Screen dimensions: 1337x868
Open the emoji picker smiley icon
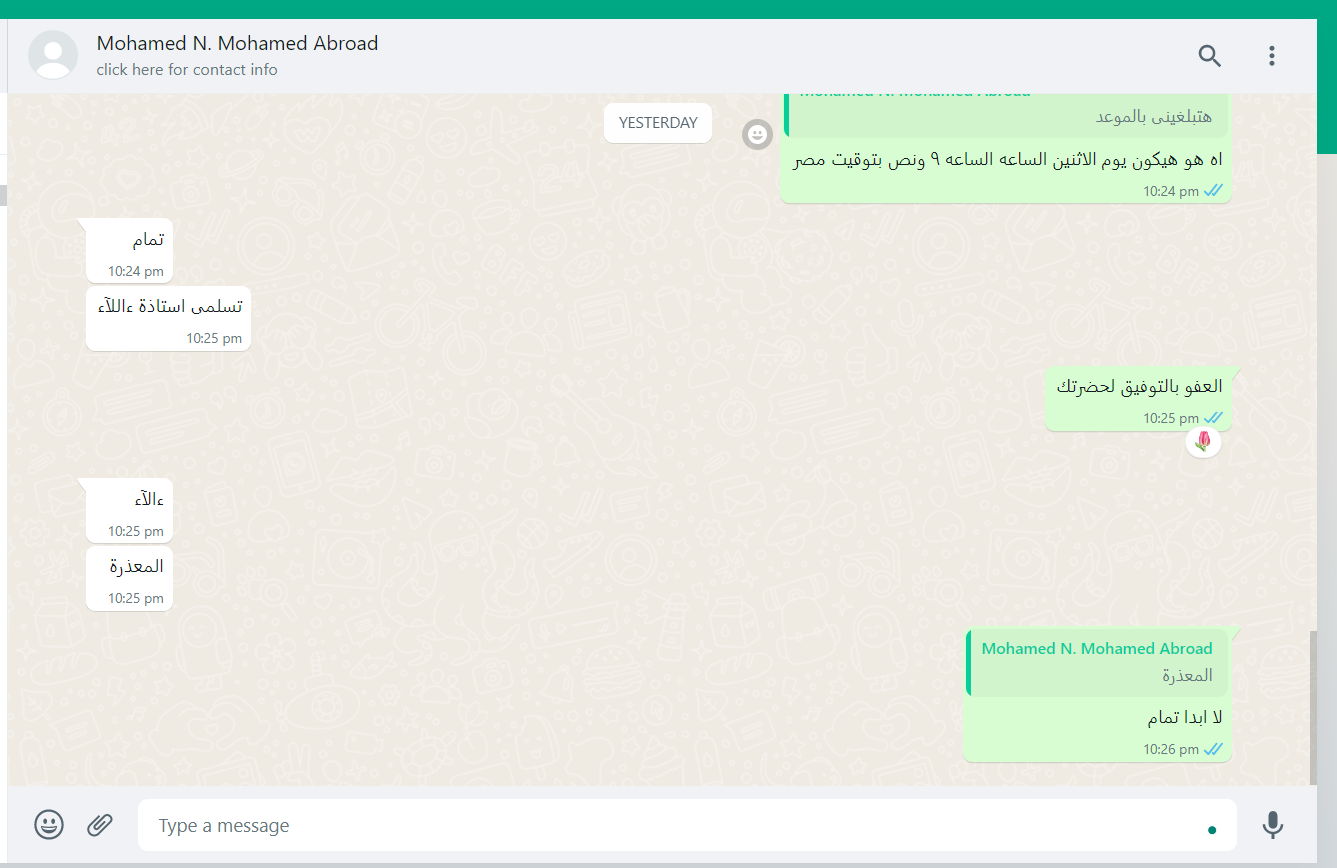[x=49, y=824]
